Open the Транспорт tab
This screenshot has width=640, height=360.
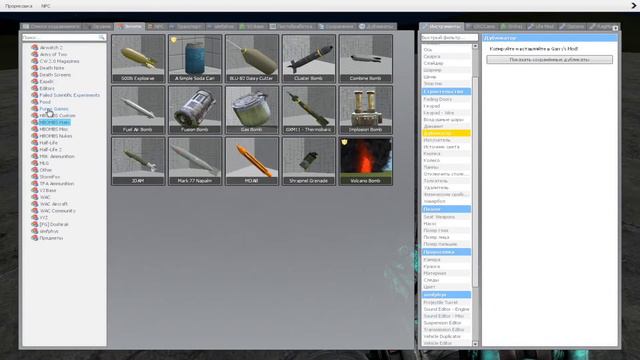(x=186, y=27)
